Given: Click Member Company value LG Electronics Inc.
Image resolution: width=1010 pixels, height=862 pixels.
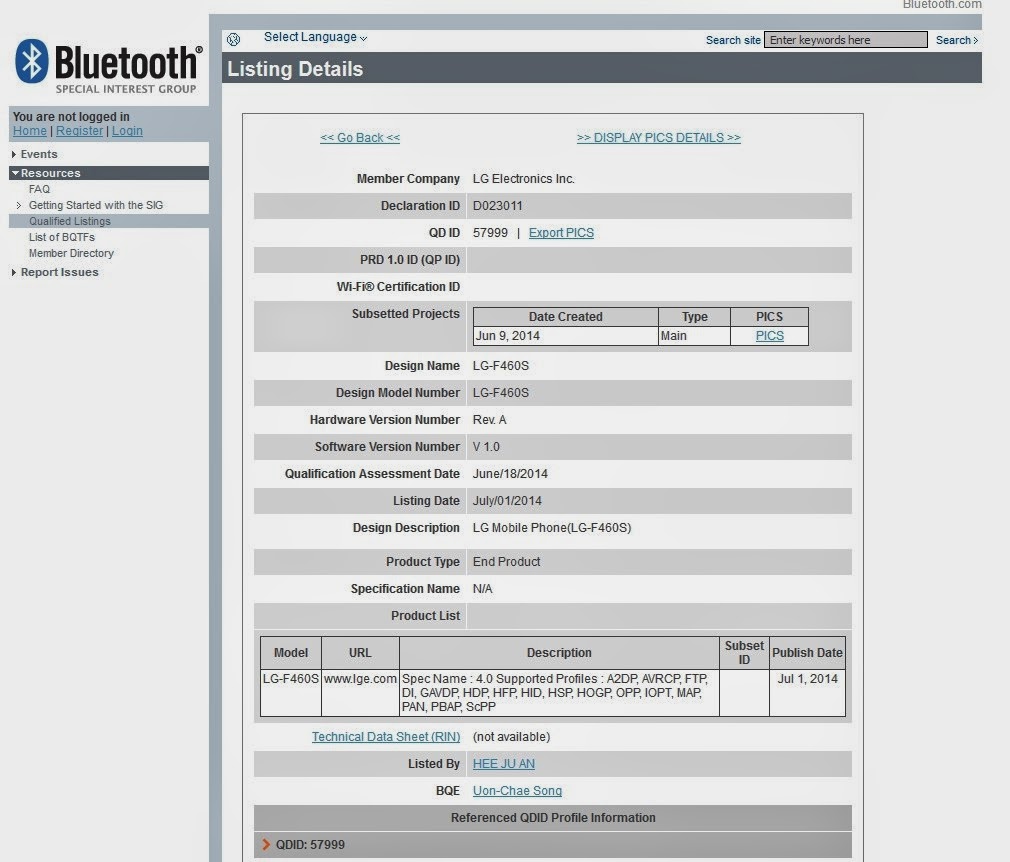Looking at the screenshot, I should pos(524,179).
